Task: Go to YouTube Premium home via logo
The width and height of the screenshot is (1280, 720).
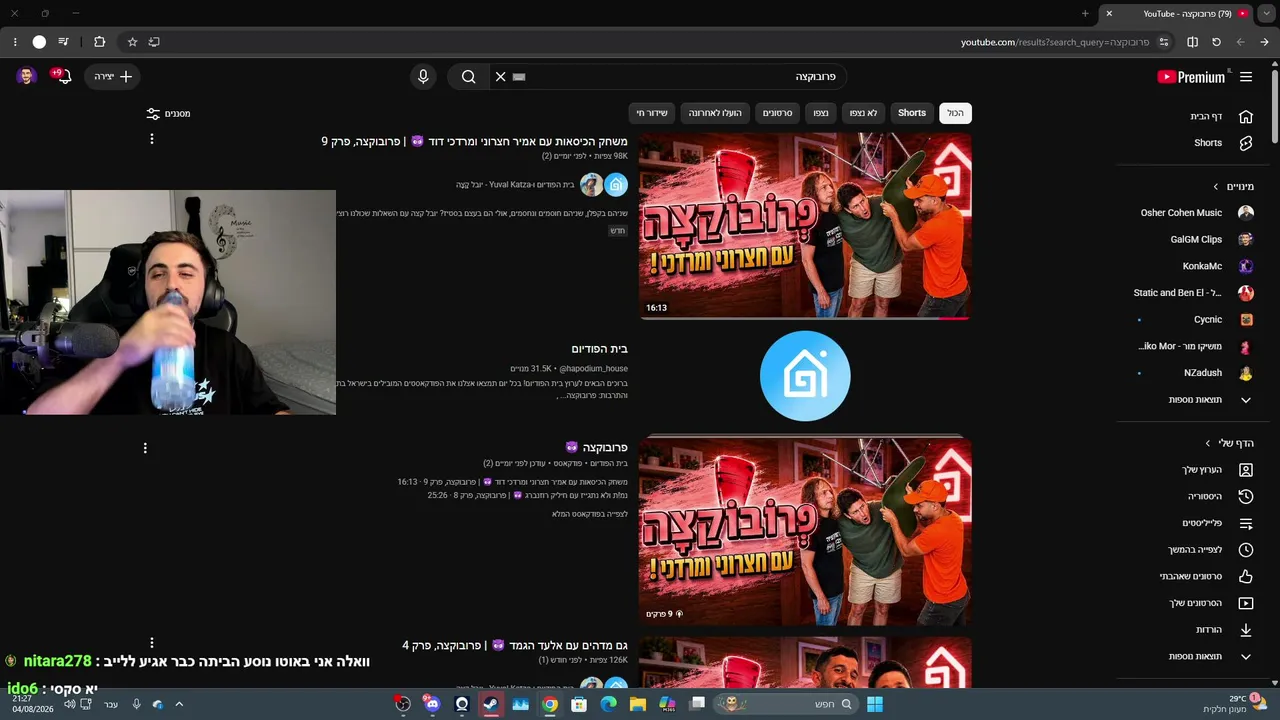Action: [1191, 77]
